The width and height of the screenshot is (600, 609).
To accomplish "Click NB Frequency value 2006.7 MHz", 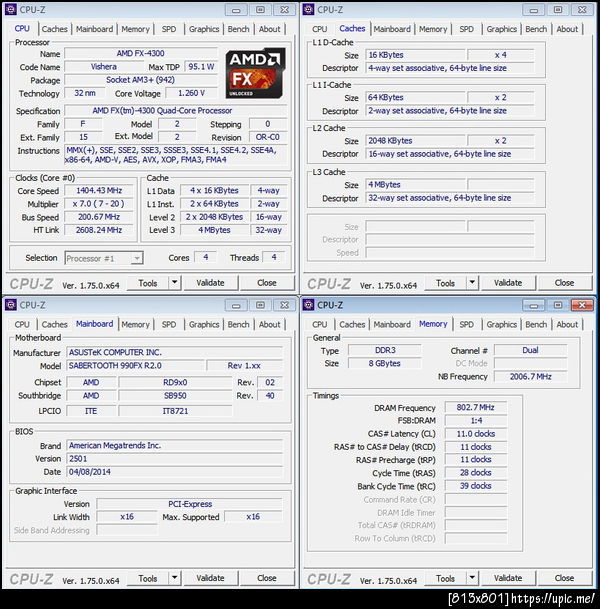I will click(x=530, y=376).
